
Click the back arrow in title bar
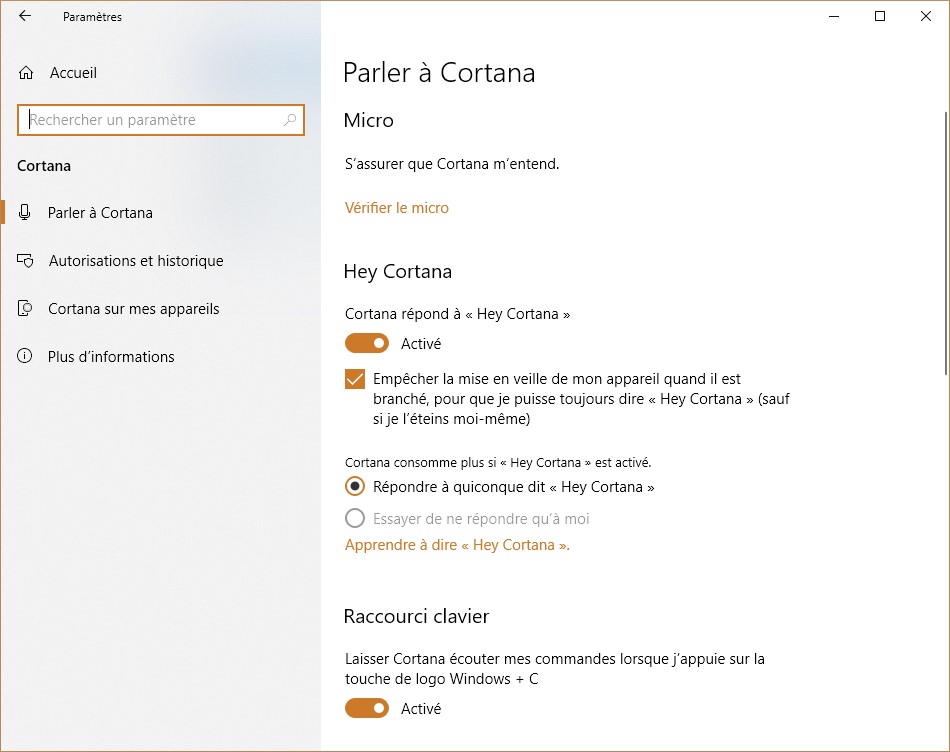click(x=25, y=16)
